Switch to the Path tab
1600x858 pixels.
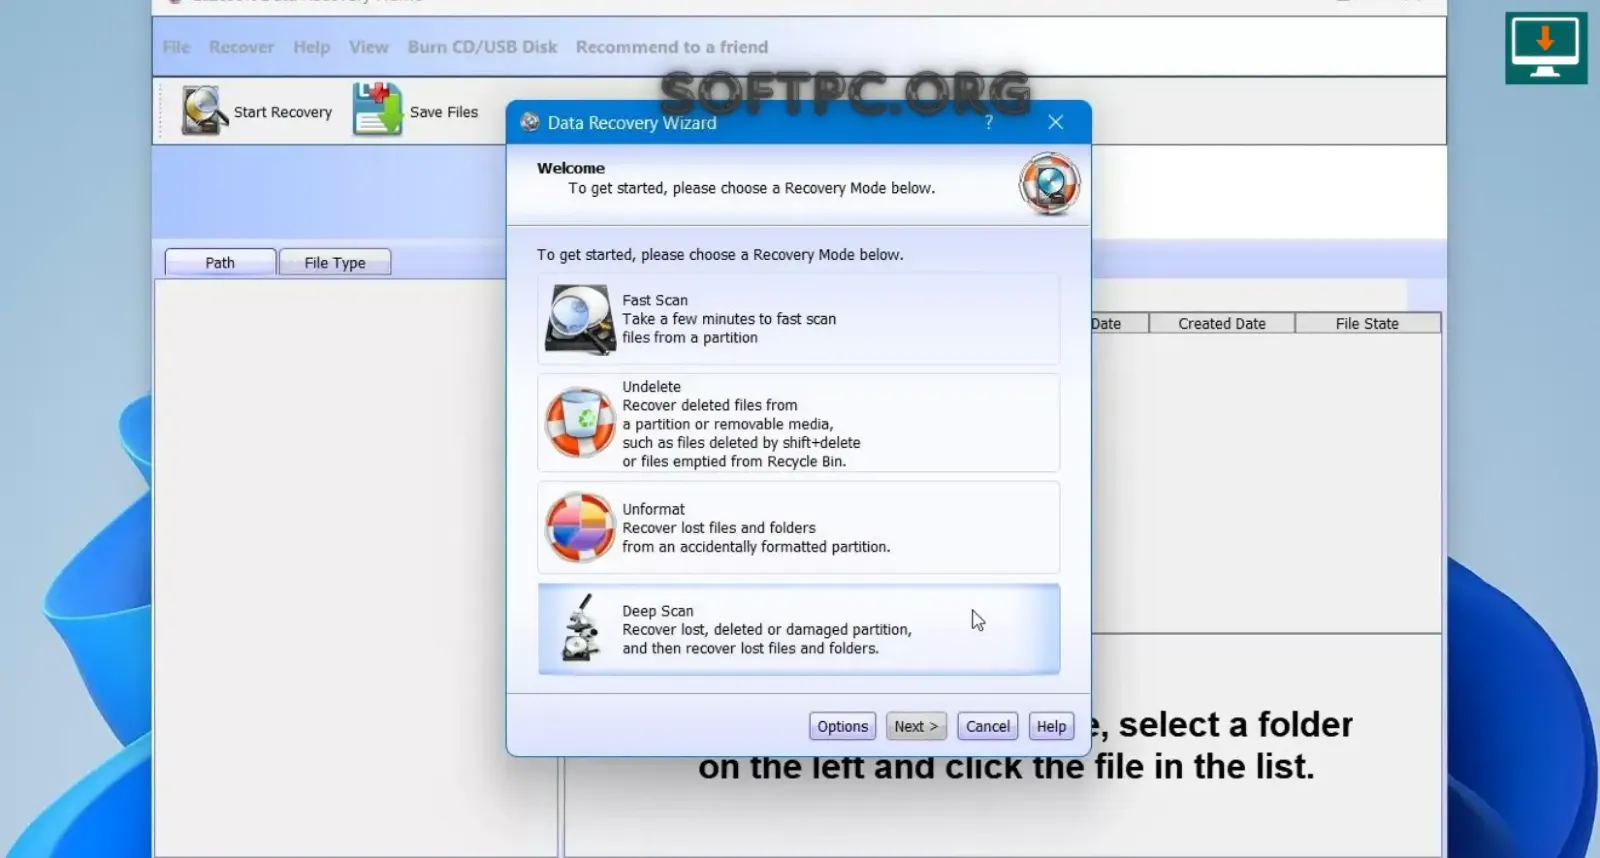click(220, 262)
